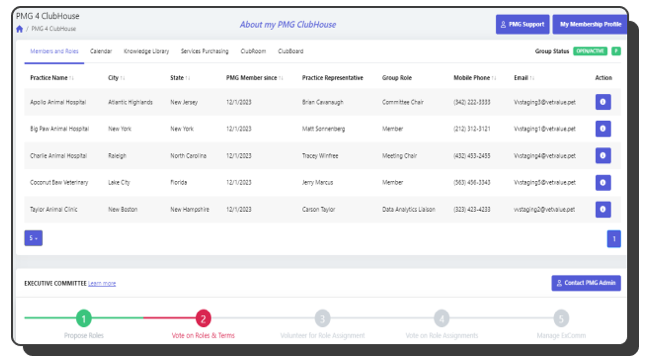The height and width of the screenshot is (362, 649).
Task: Click PMG 4 ClubHouse breadcrumb link
Action: tap(54, 29)
